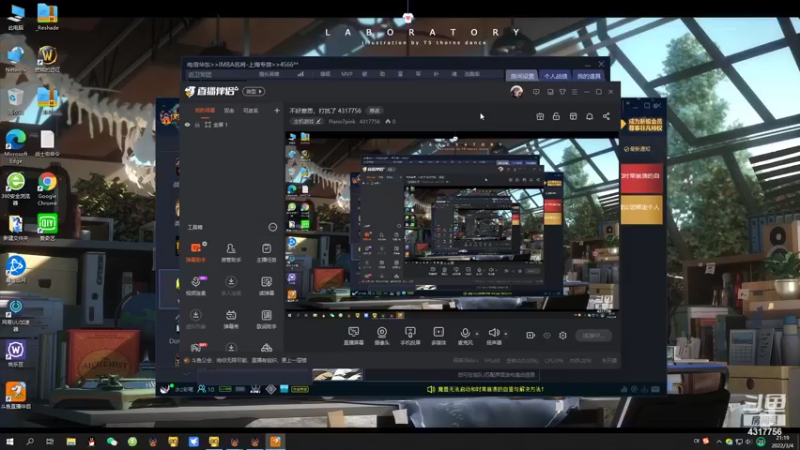Viewport: 800px width, 450px height.
Task: Open Google Chrome desktop shortcut
Action: click(47, 188)
